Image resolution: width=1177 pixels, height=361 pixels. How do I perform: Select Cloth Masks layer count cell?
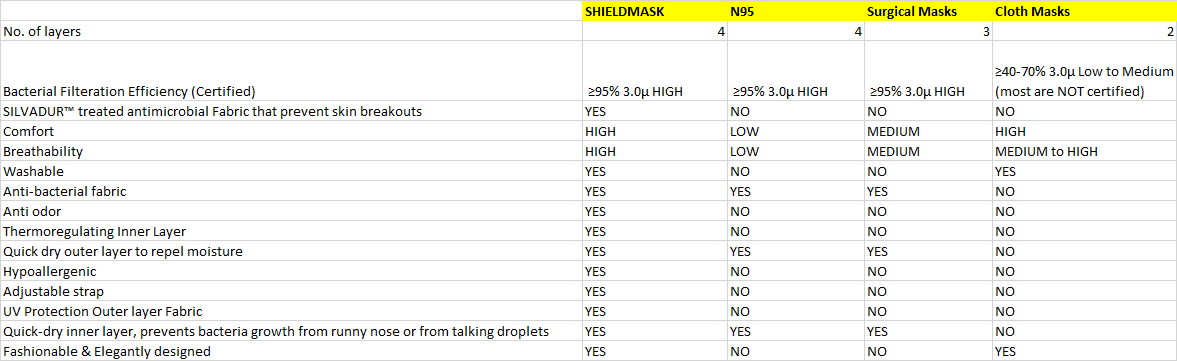1084,32
